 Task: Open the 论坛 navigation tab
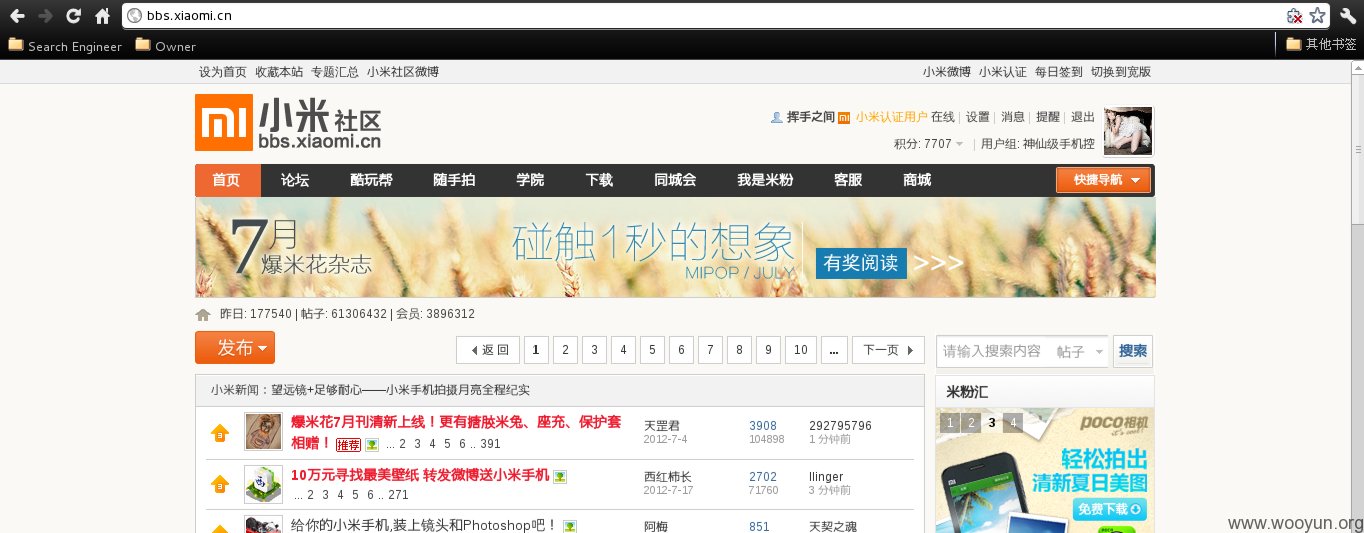pyautogui.click(x=295, y=180)
